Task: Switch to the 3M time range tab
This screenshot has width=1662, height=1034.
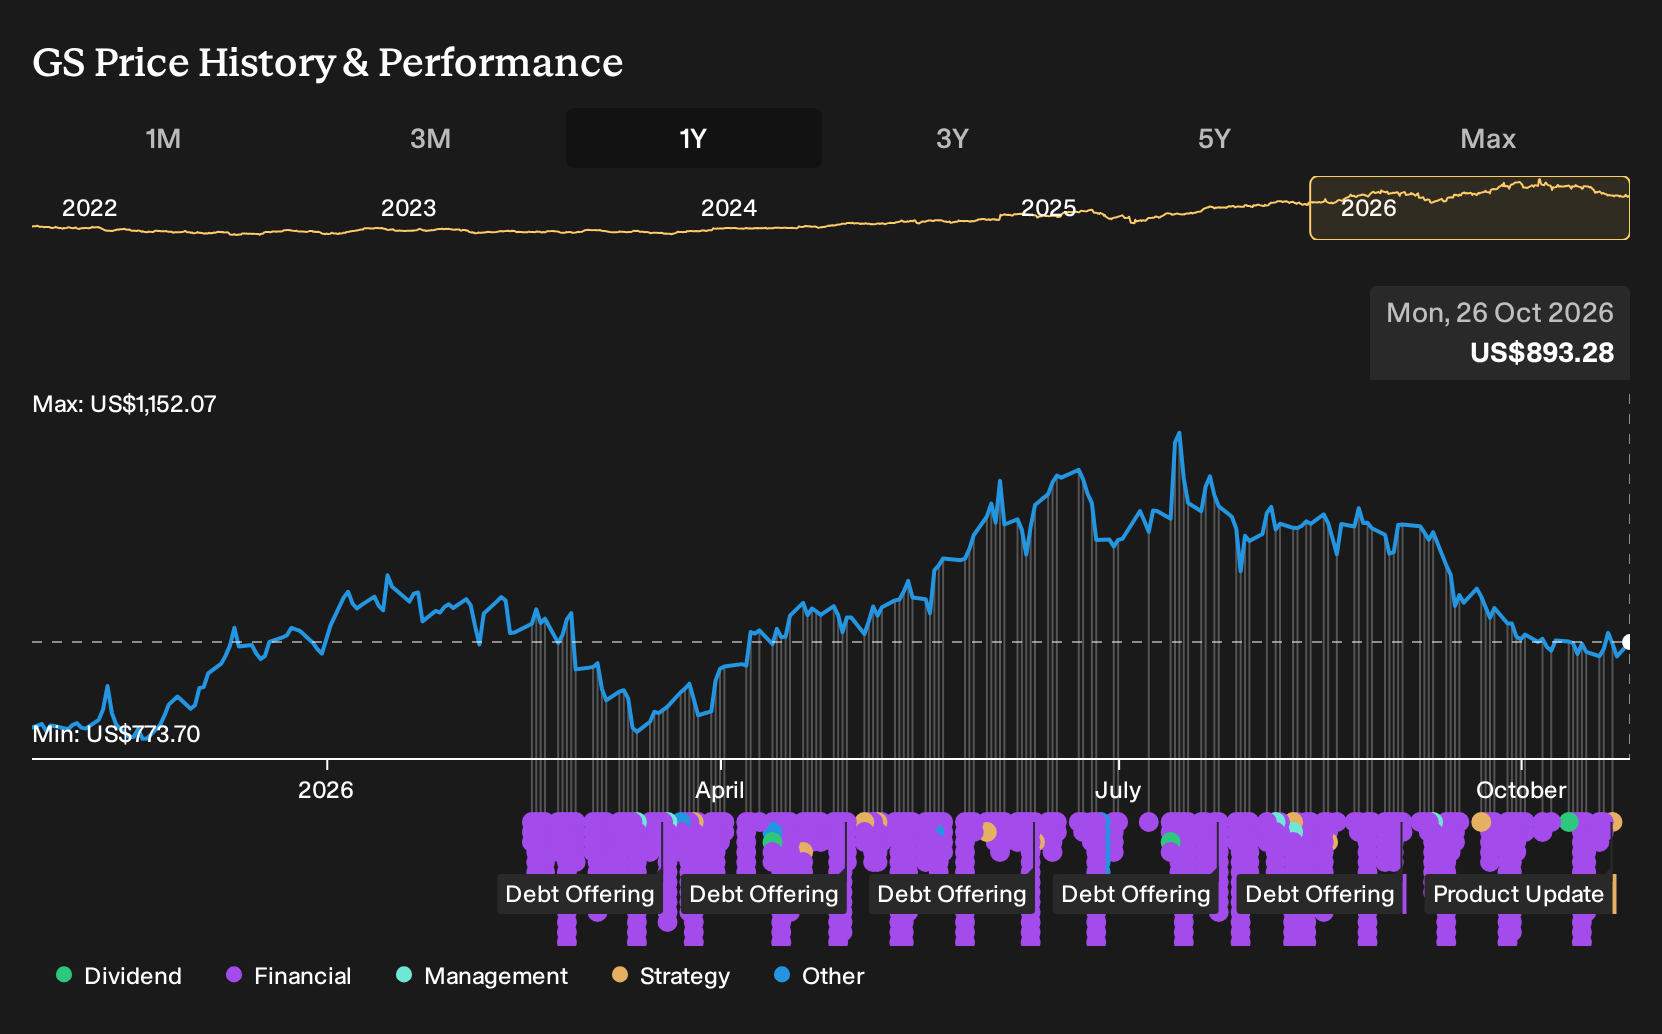Action: [430, 138]
